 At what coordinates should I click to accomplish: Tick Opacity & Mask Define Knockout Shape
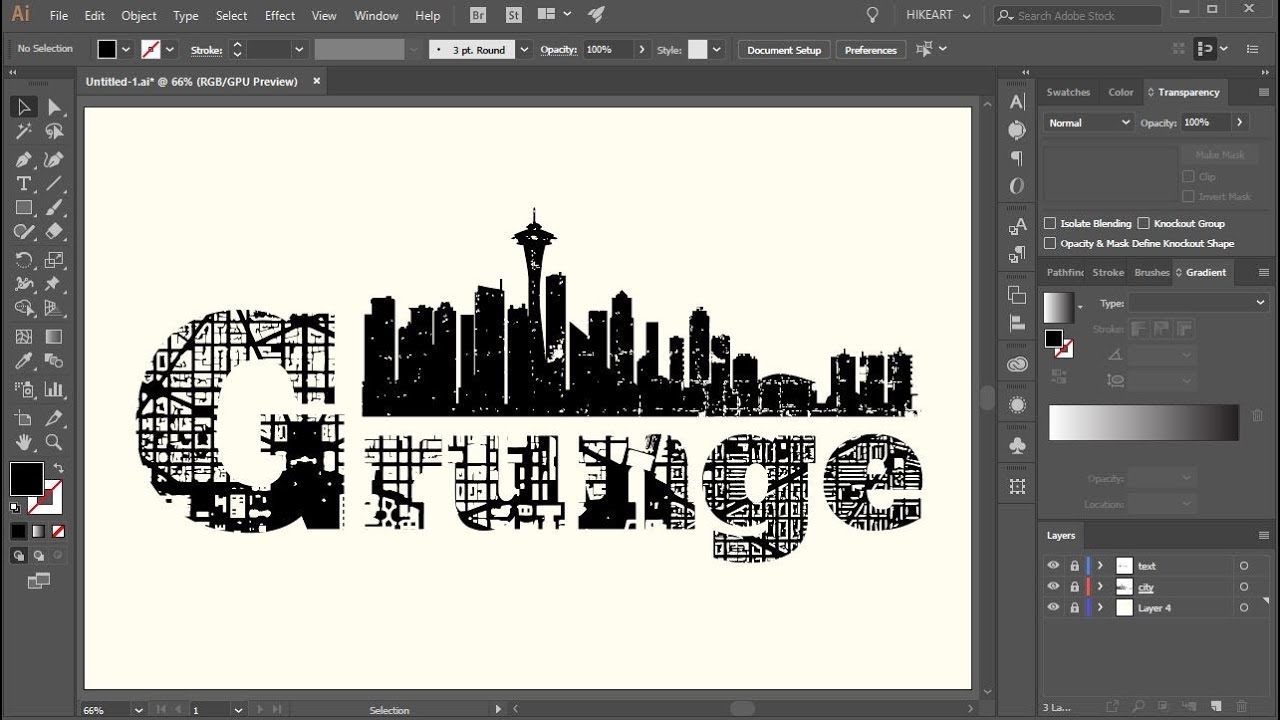pos(1050,243)
